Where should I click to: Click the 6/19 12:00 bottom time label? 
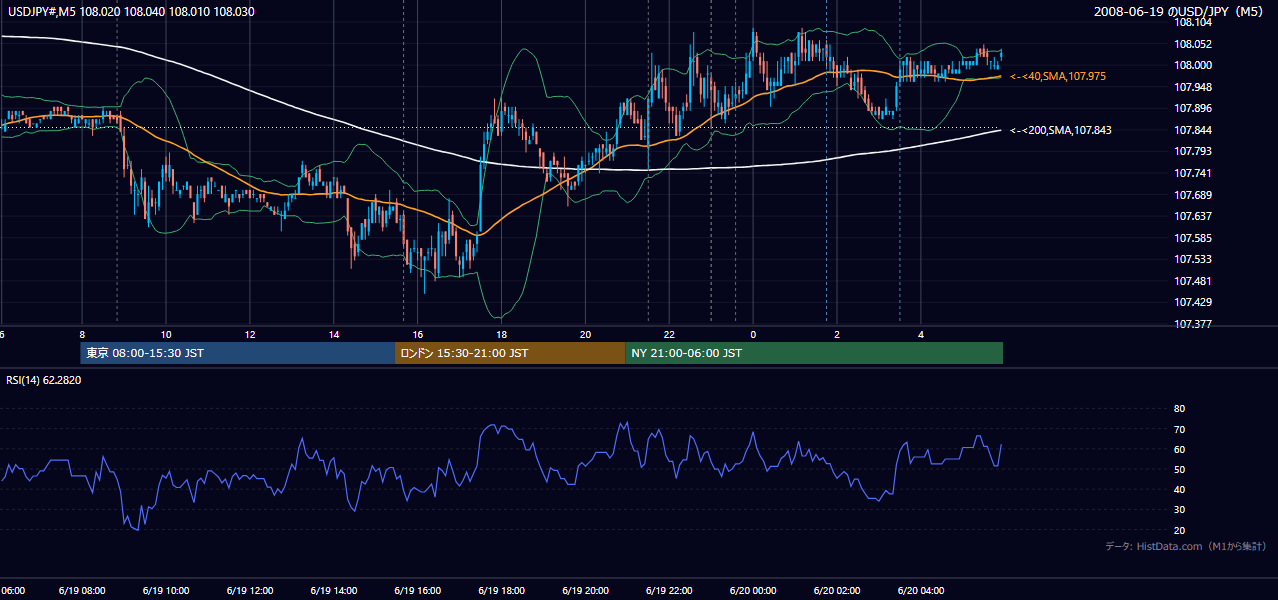click(x=251, y=591)
